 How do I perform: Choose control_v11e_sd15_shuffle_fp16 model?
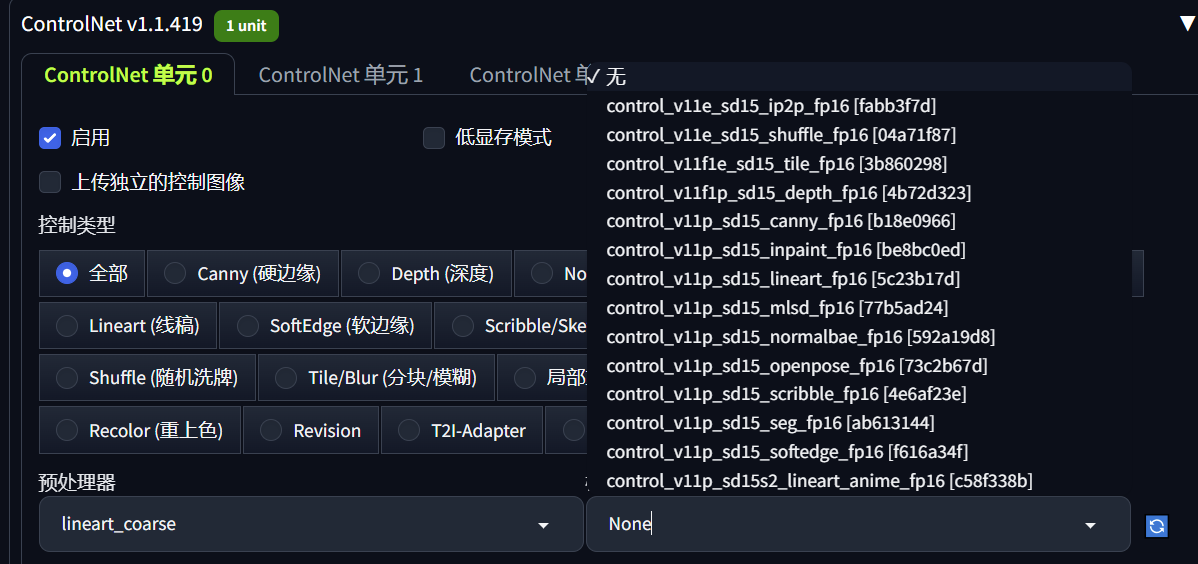tap(859, 135)
